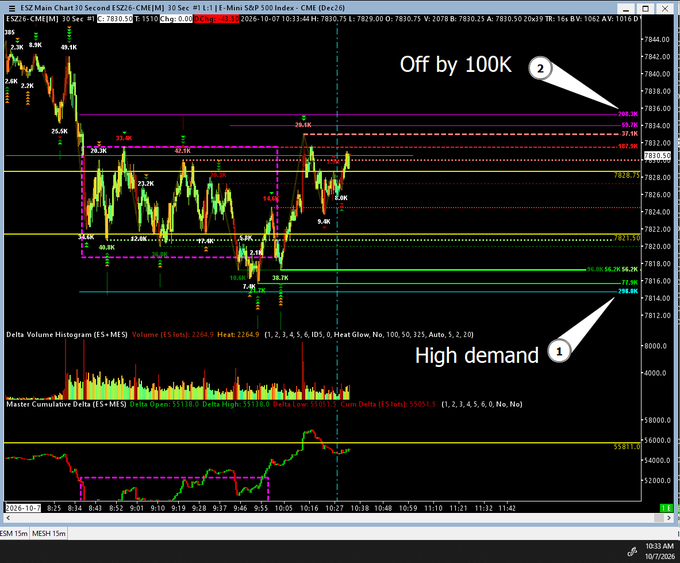Click the 7821.50 yellow line price label
This screenshot has height=563, width=680.
pos(627,238)
